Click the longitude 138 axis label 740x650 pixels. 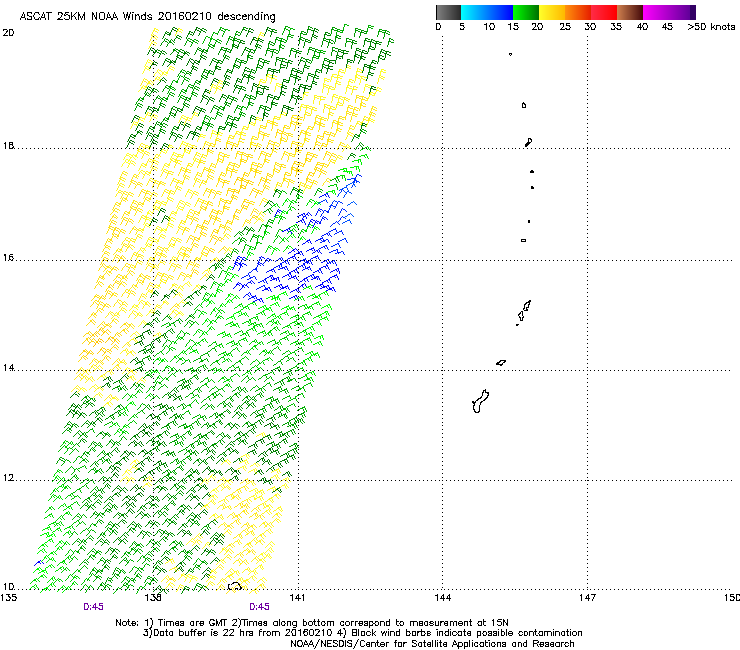coord(153,598)
